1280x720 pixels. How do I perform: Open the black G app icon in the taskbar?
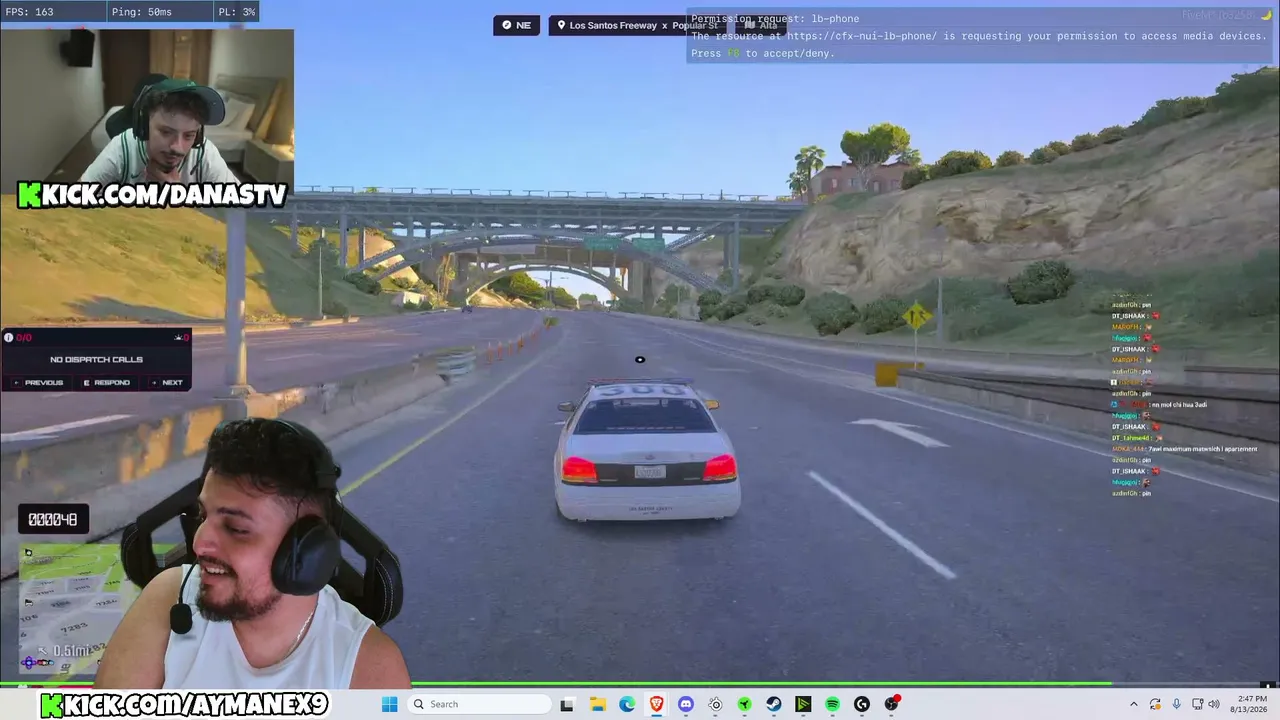tap(862, 704)
